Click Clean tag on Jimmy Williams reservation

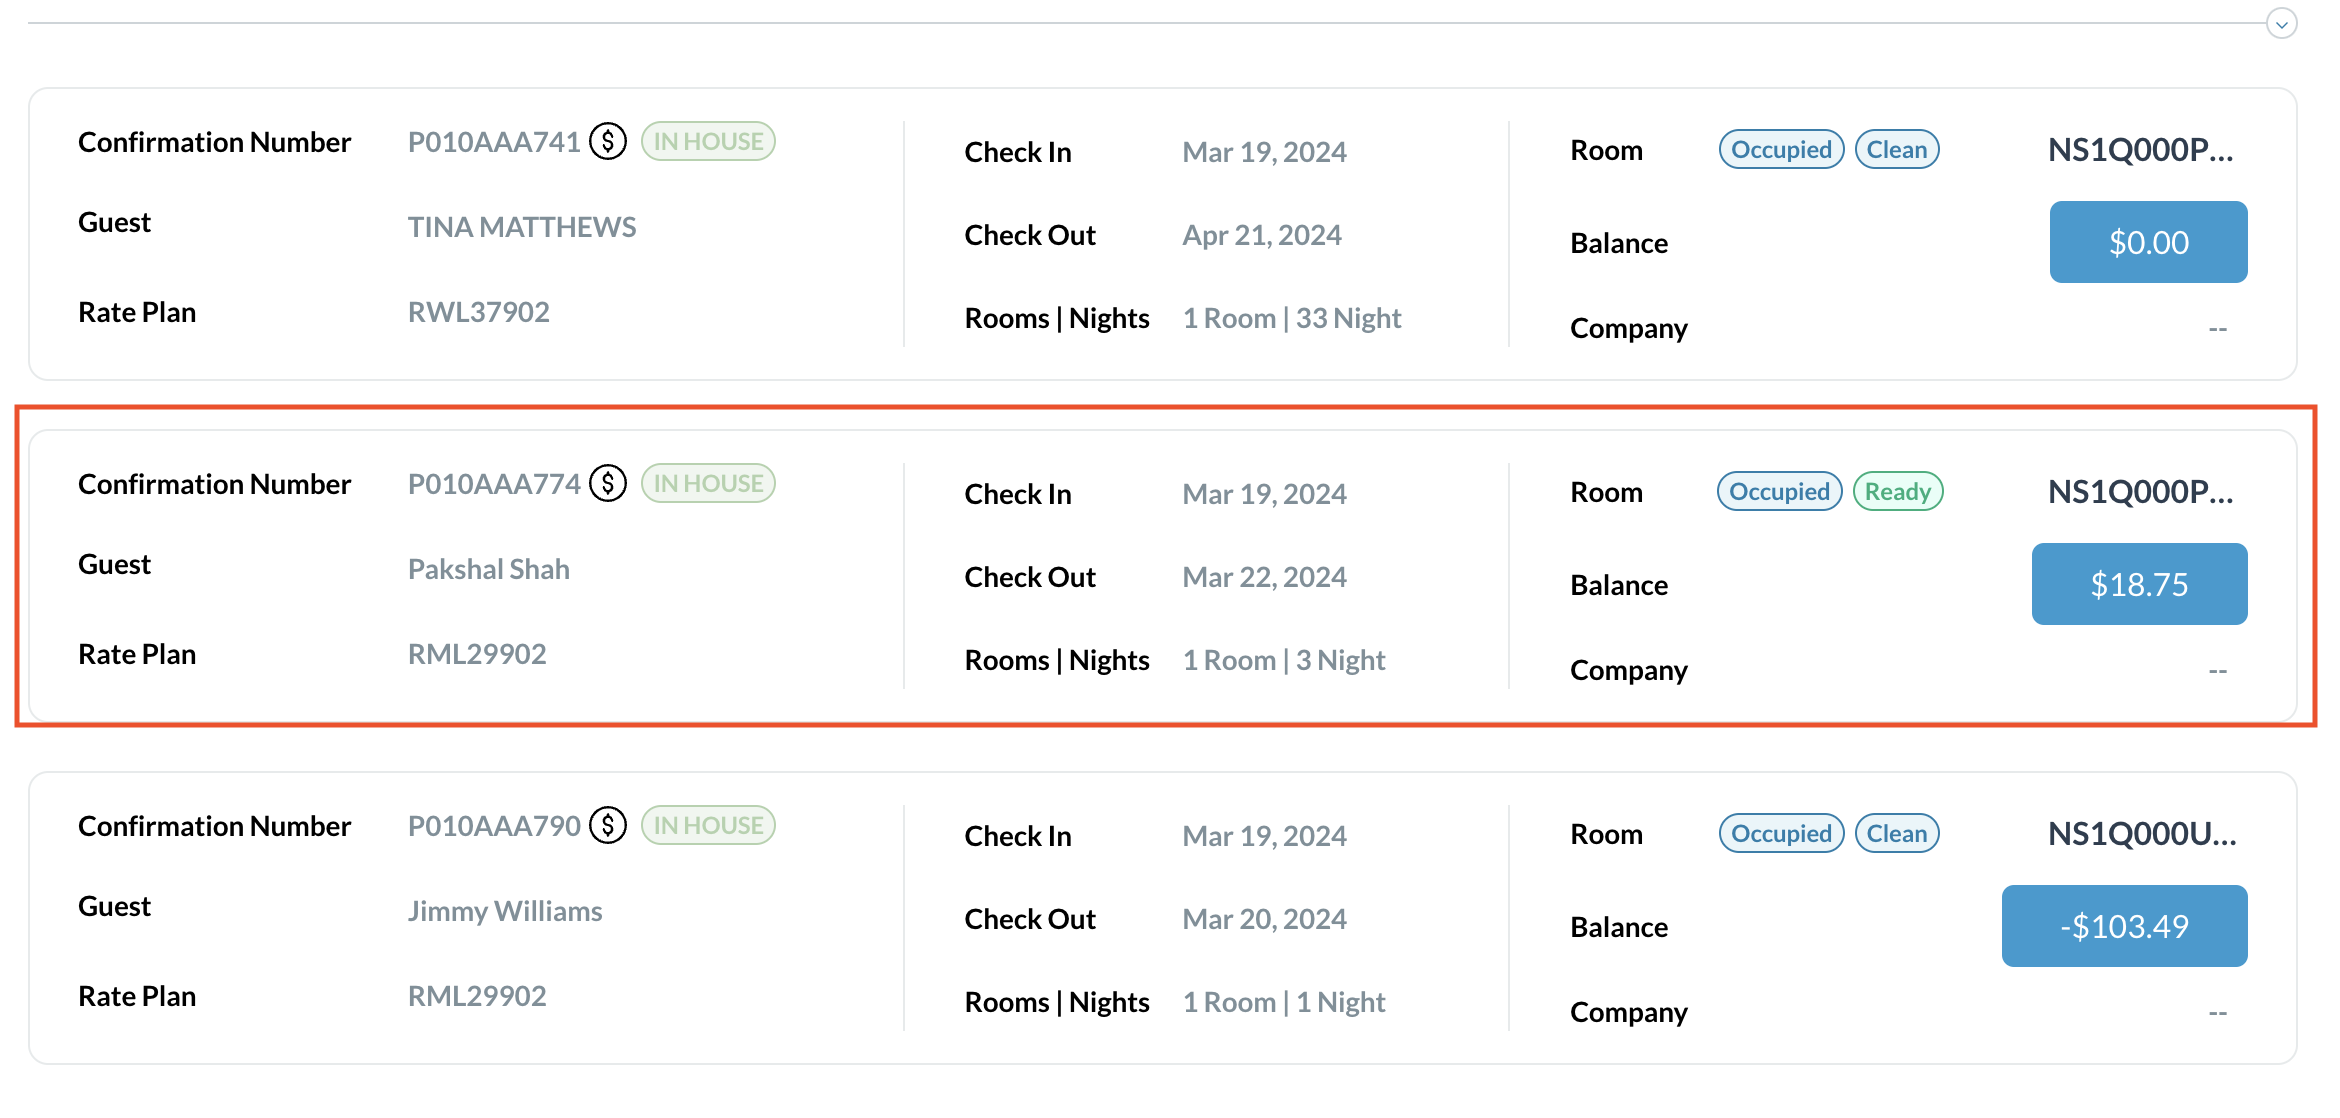click(1896, 834)
